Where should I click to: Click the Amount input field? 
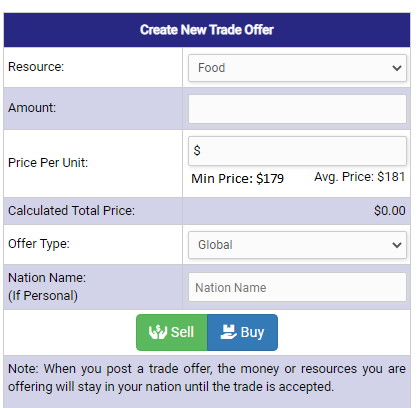[297, 109]
